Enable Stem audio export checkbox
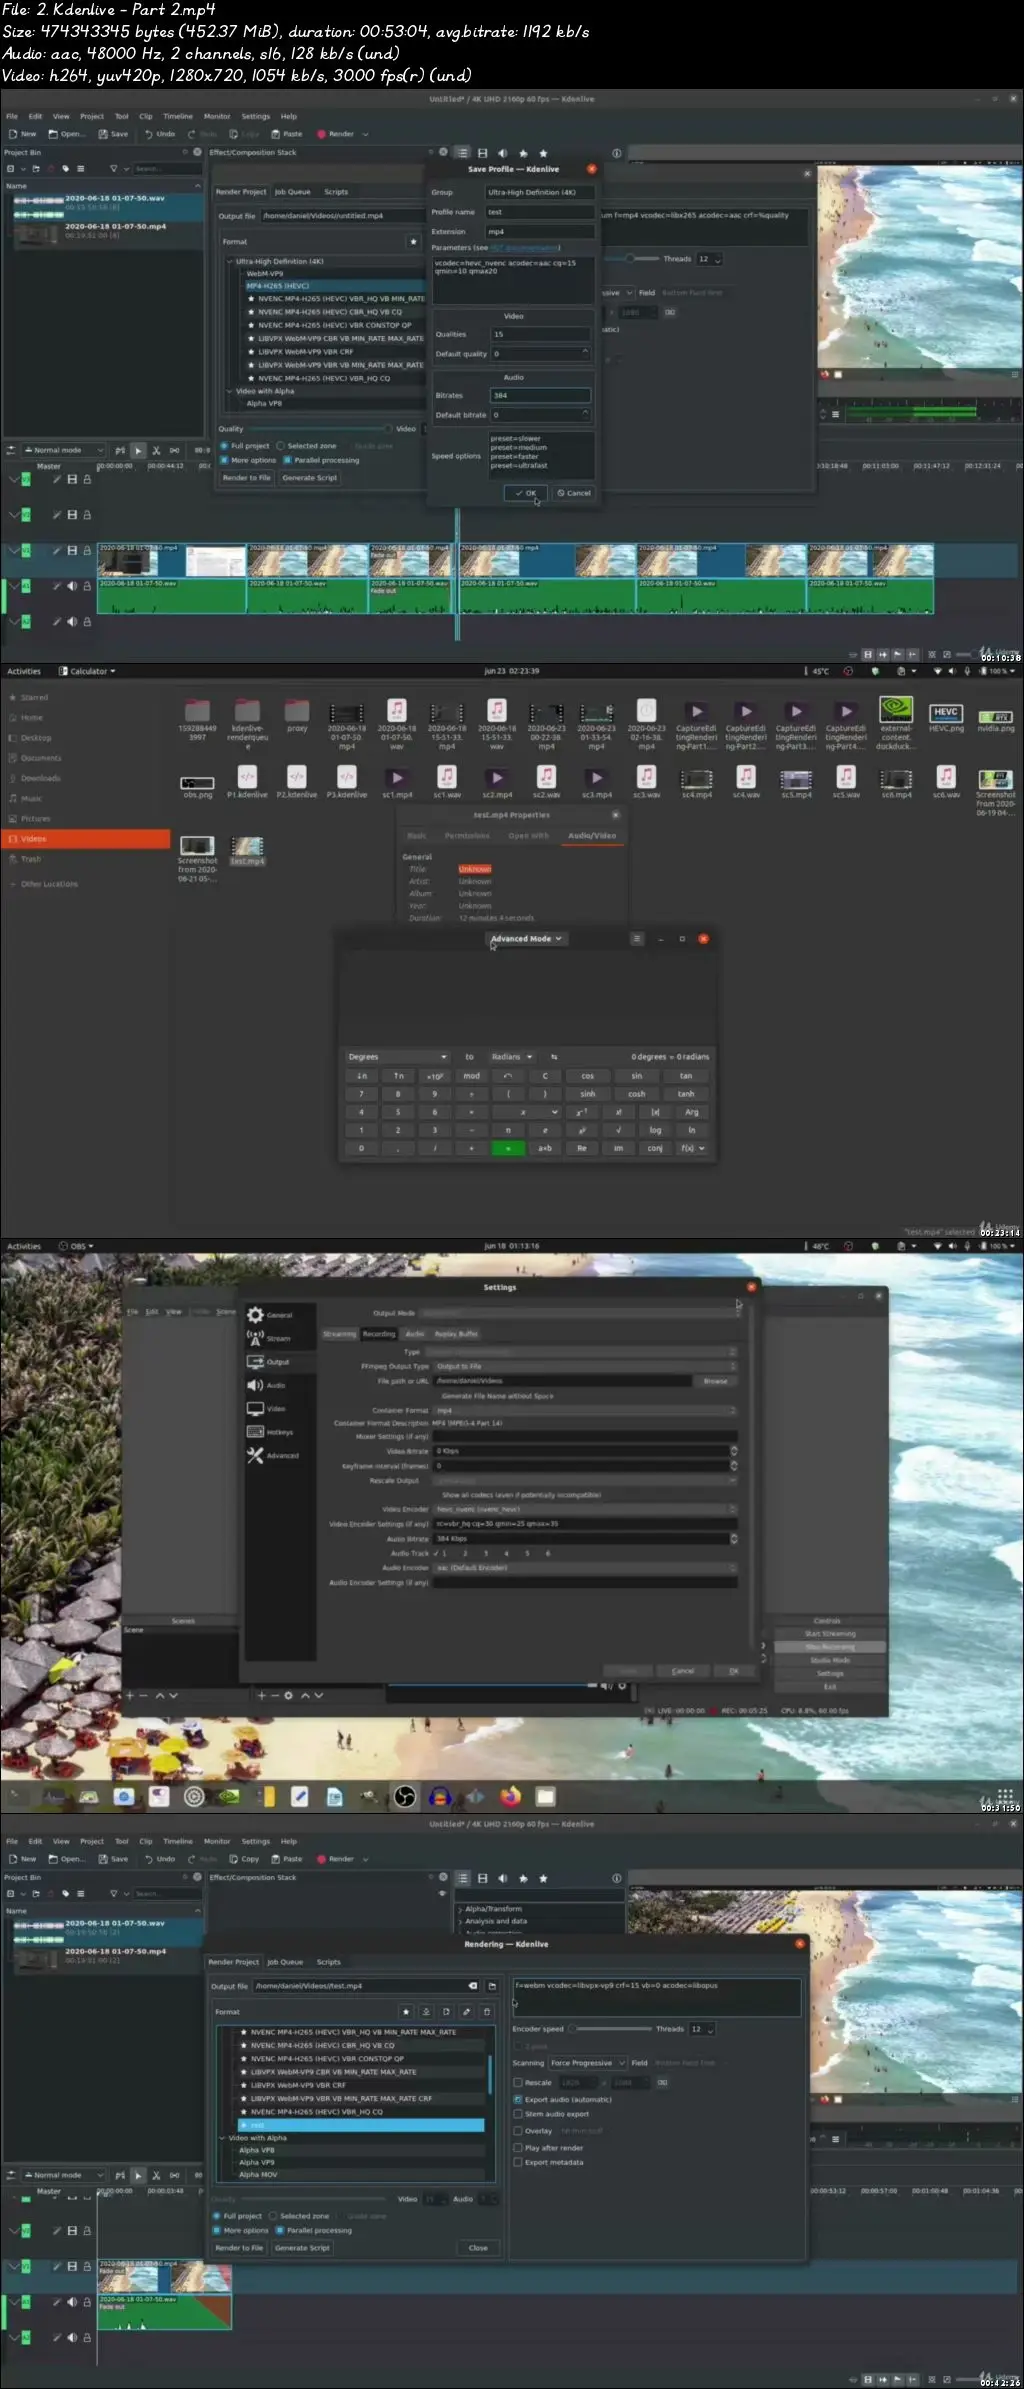Image resolution: width=1024 pixels, height=2389 pixels. [x=518, y=2114]
